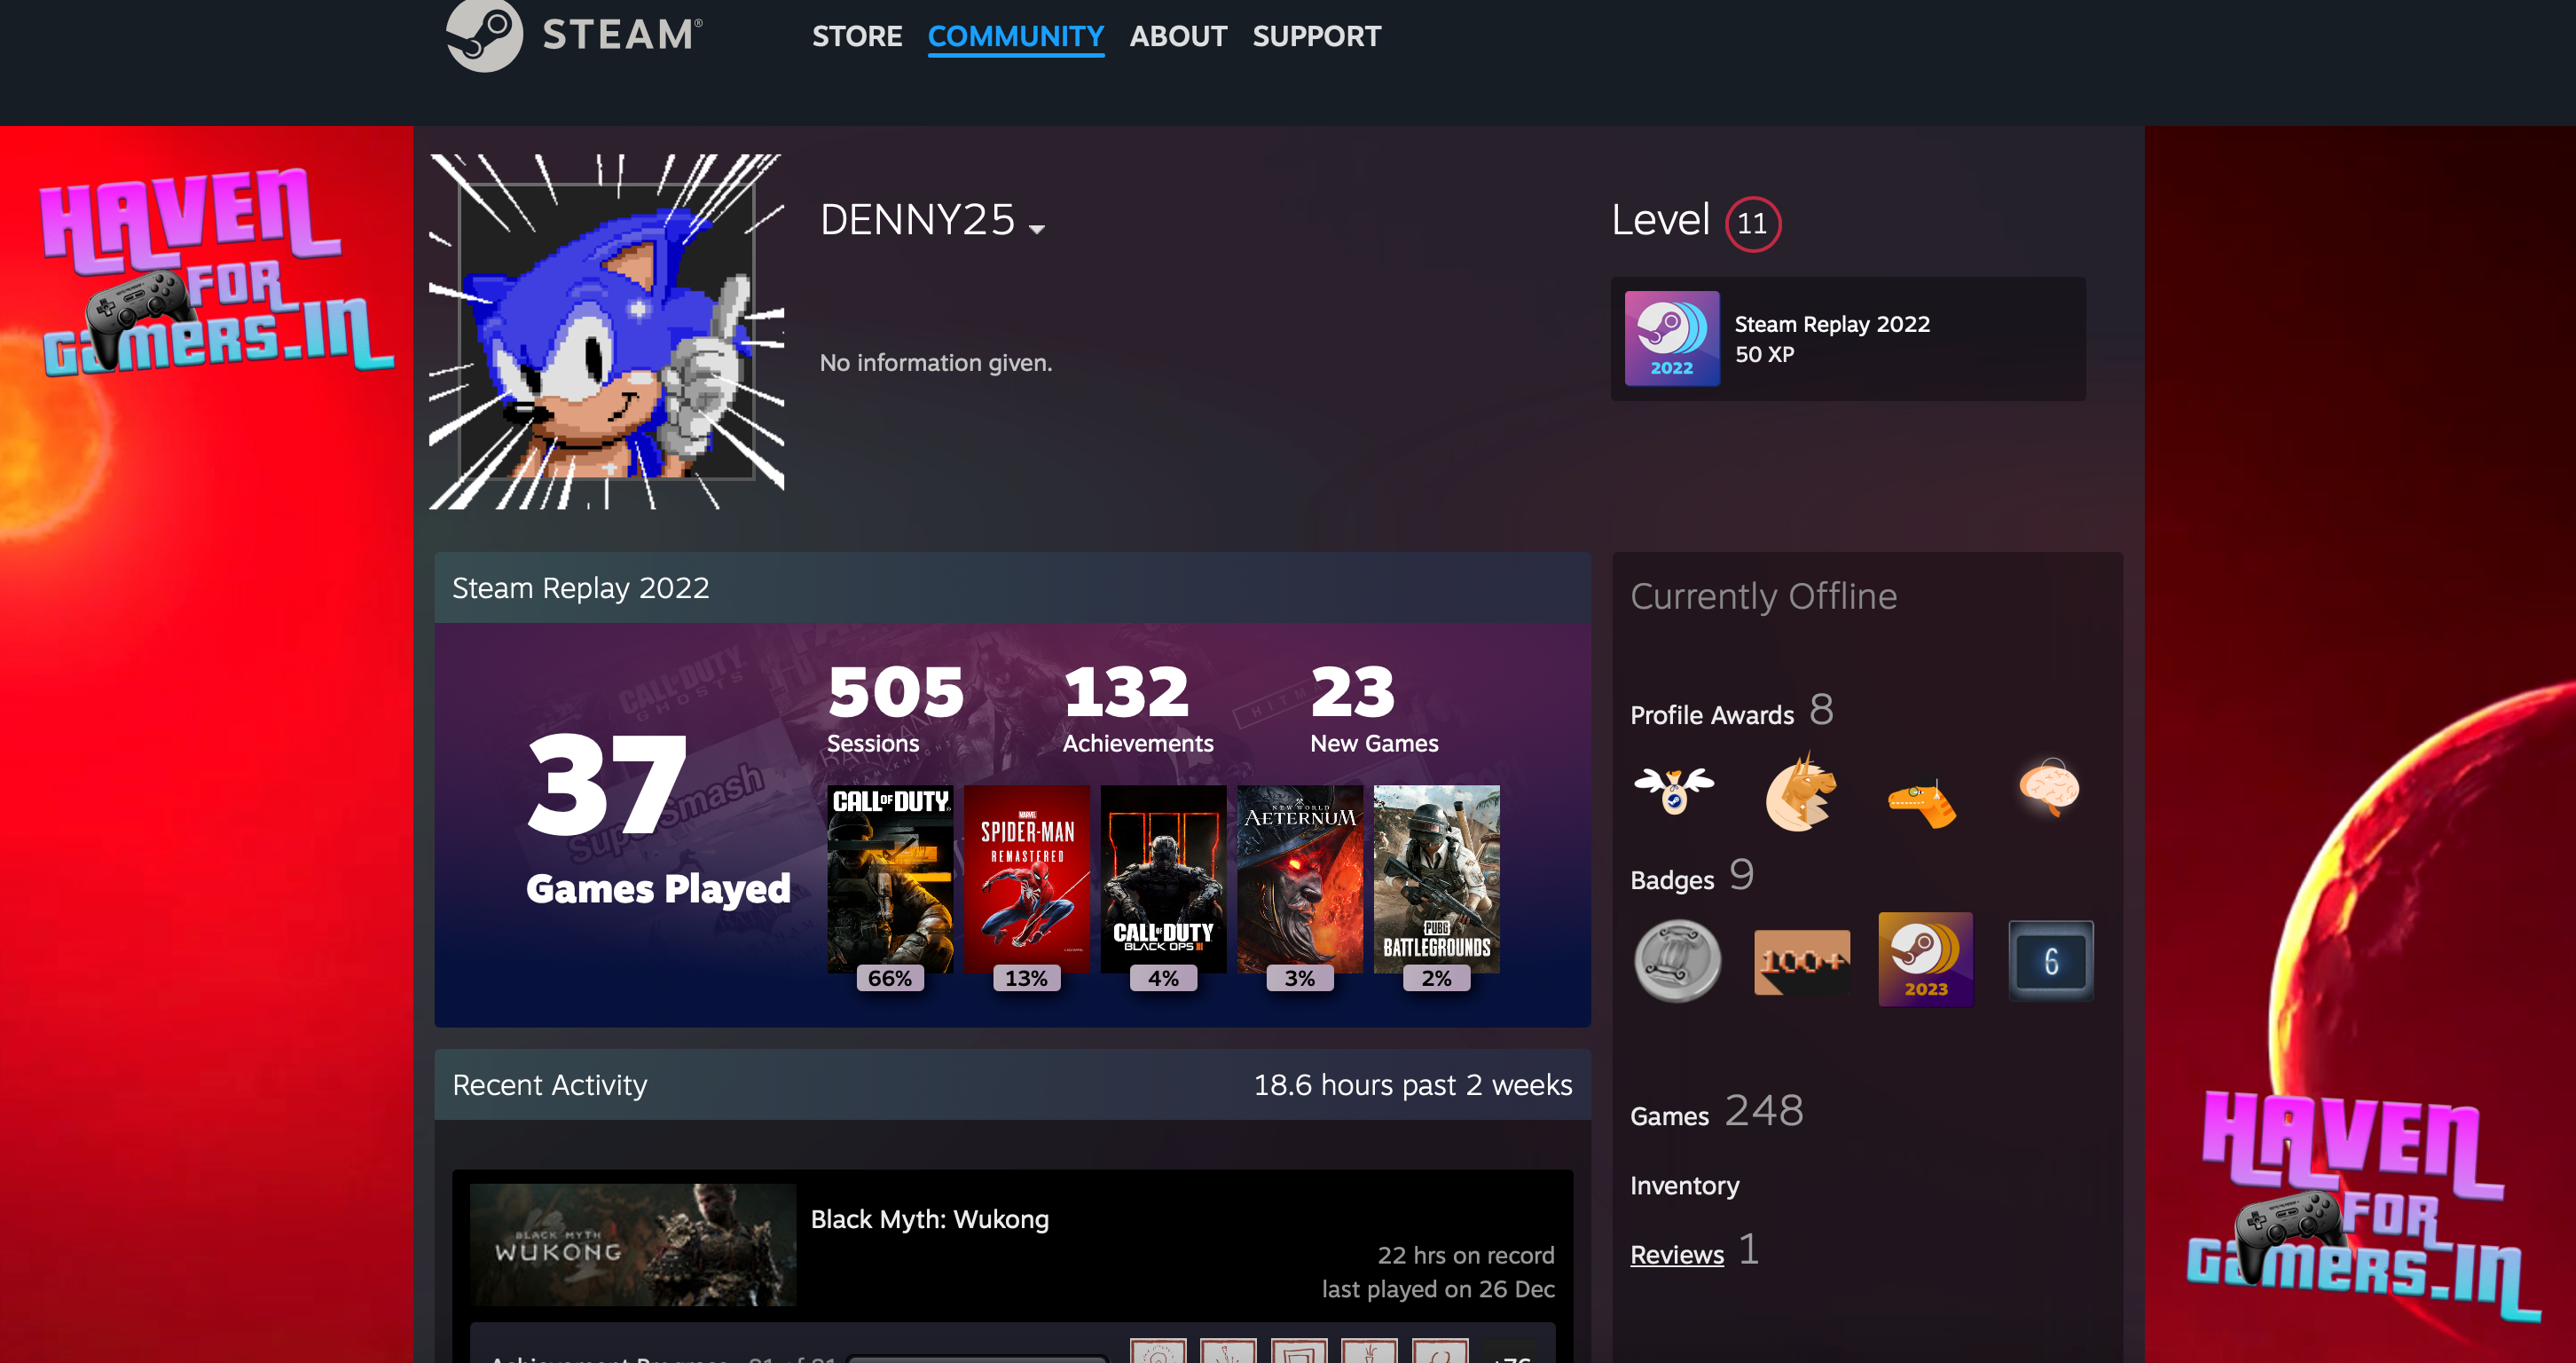Viewport: 2576px width, 1363px height.
Task: Click the Level 11 badge circle
Action: coord(1752,223)
